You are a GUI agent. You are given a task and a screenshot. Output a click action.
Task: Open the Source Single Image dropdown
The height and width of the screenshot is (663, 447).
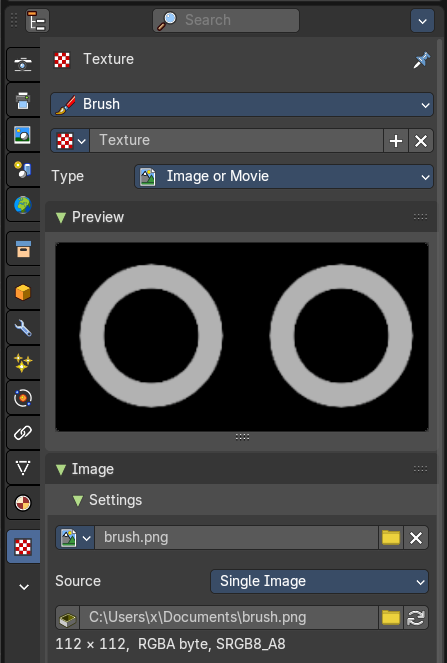pyautogui.click(x=319, y=581)
